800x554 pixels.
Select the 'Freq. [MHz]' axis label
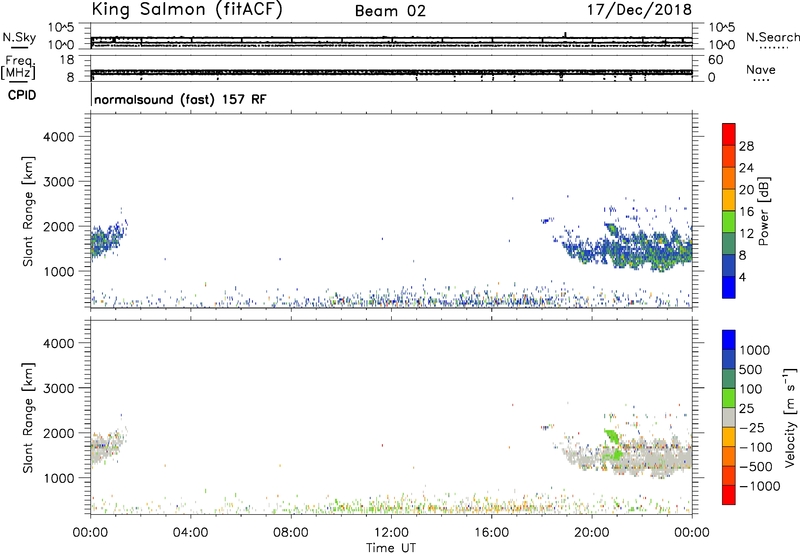pos(18,68)
